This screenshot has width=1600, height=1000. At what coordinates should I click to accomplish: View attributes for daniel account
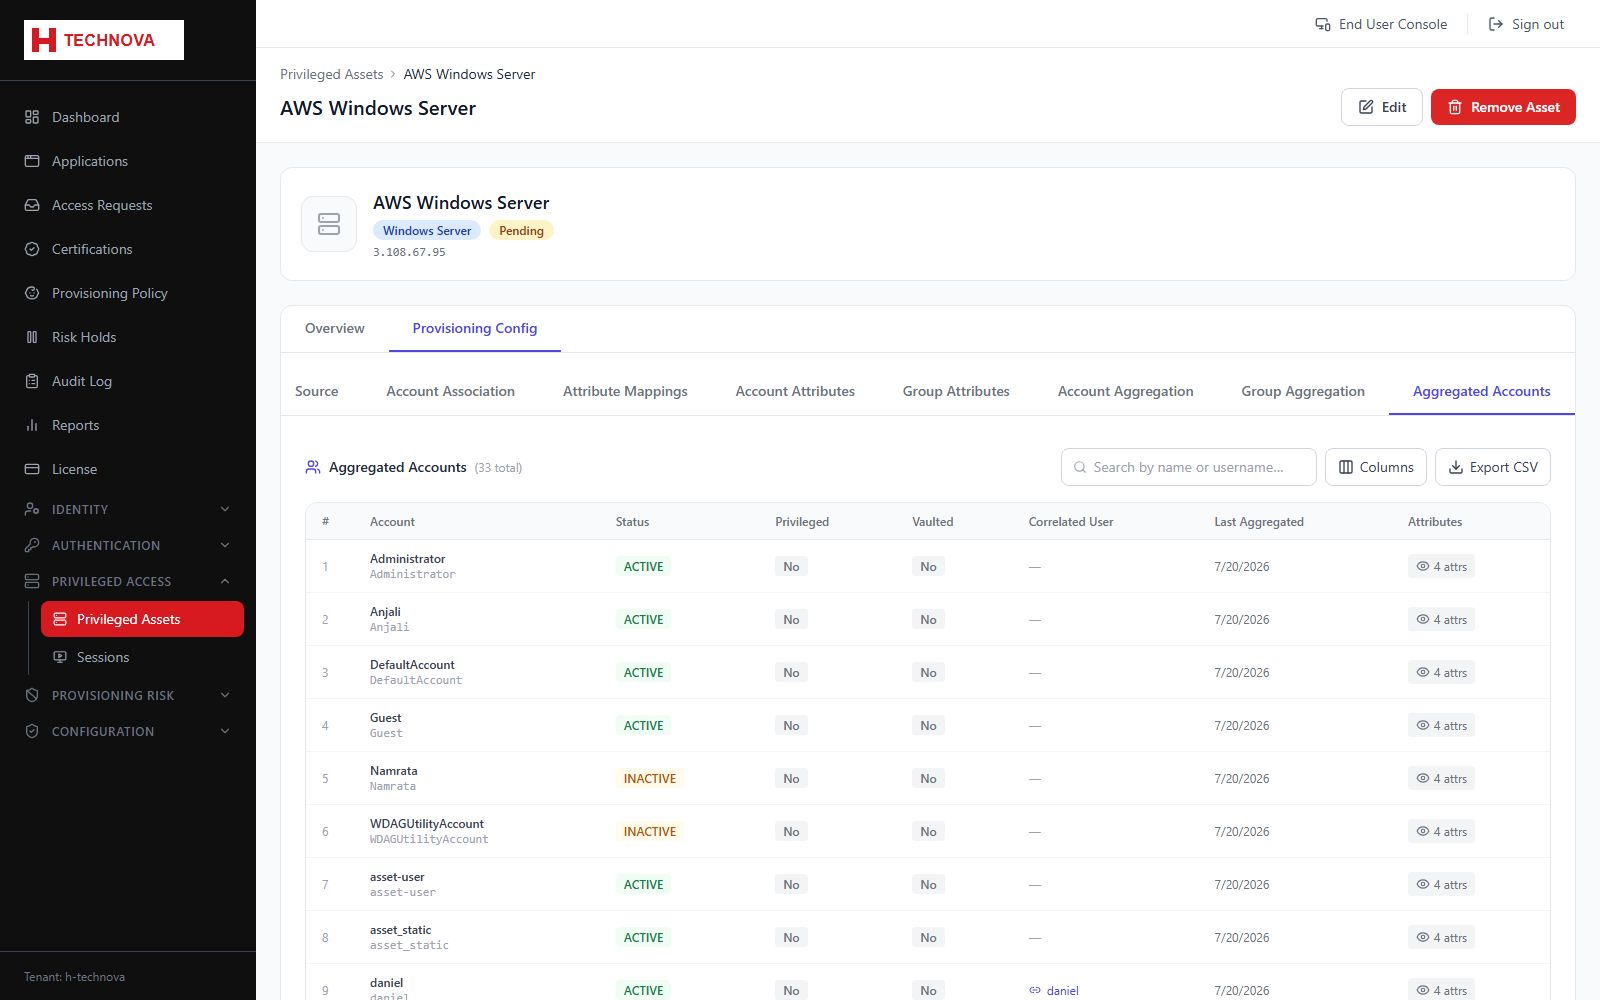(x=1441, y=990)
